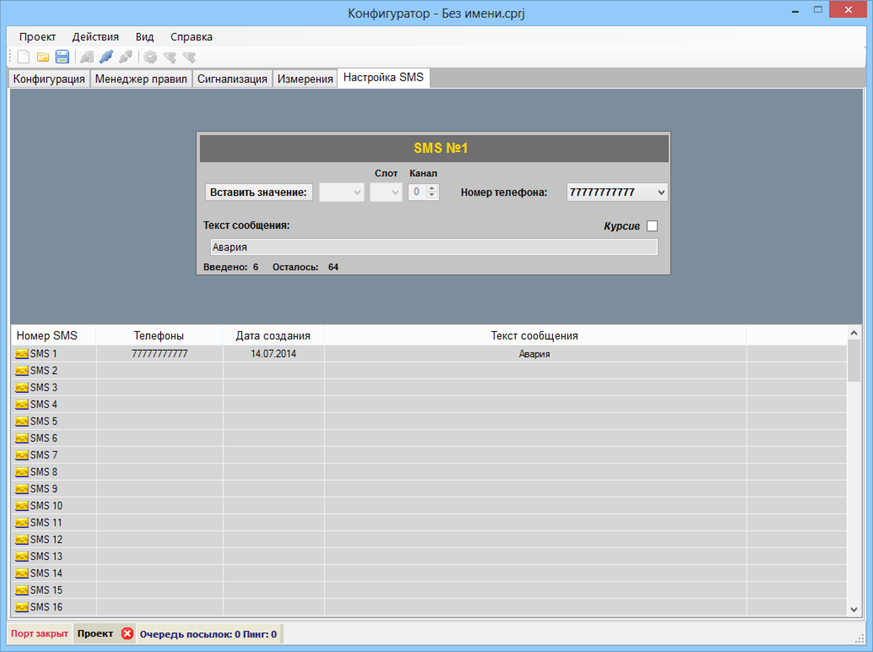Click the SMS №1 panel header
This screenshot has width=873, height=652.
coord(434,148)
